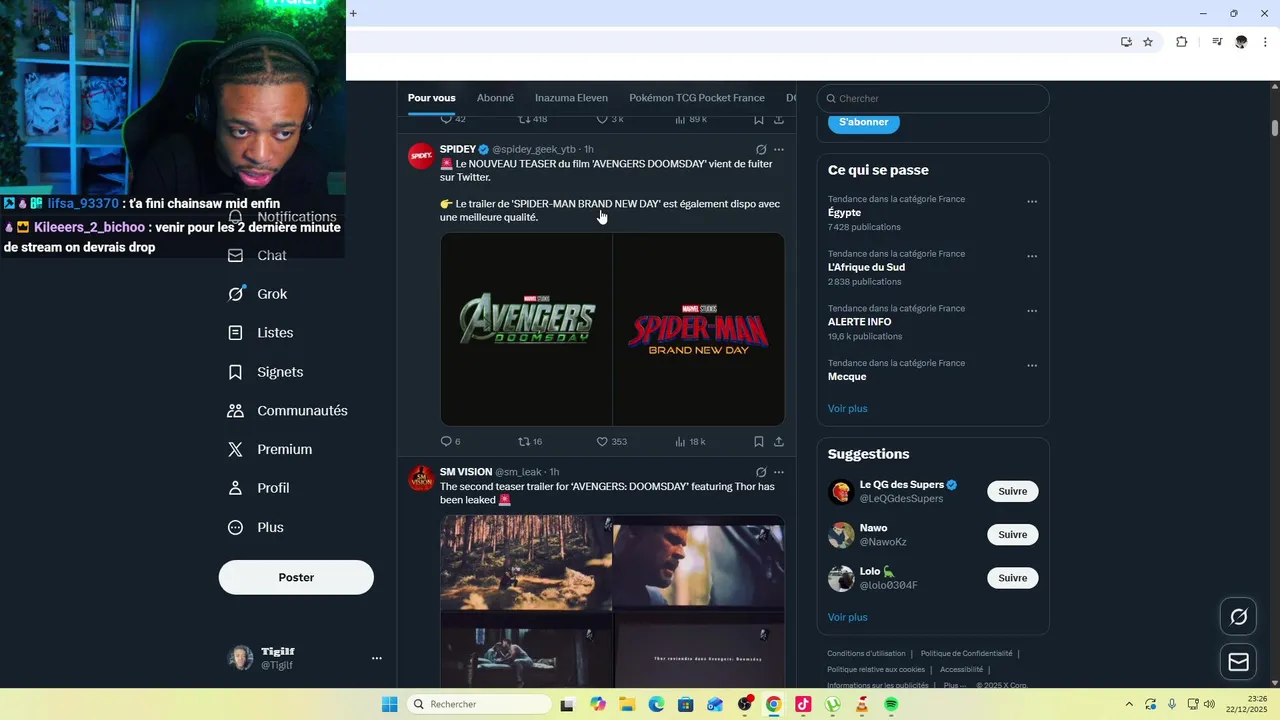Open Windows Start menu
The width and height of the screenshot is (1280, 720).
coord(389,704)
